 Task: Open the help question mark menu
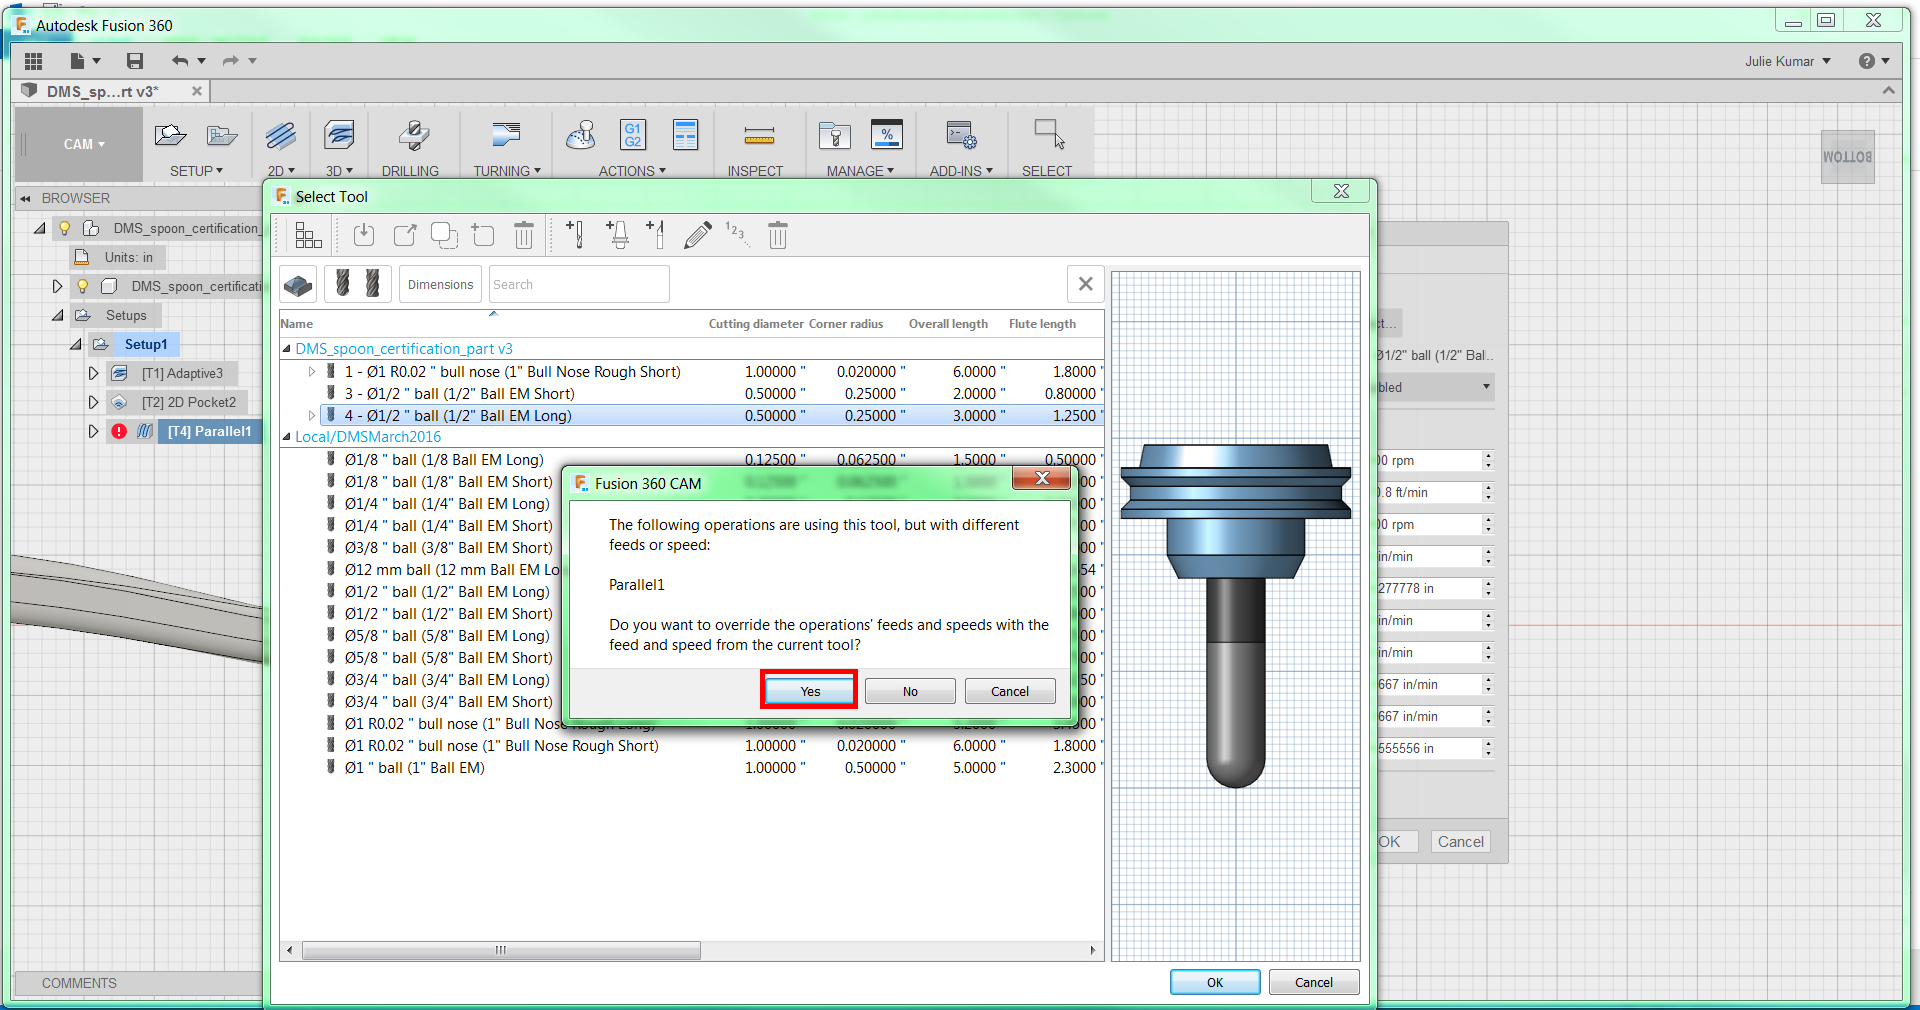1874,61
